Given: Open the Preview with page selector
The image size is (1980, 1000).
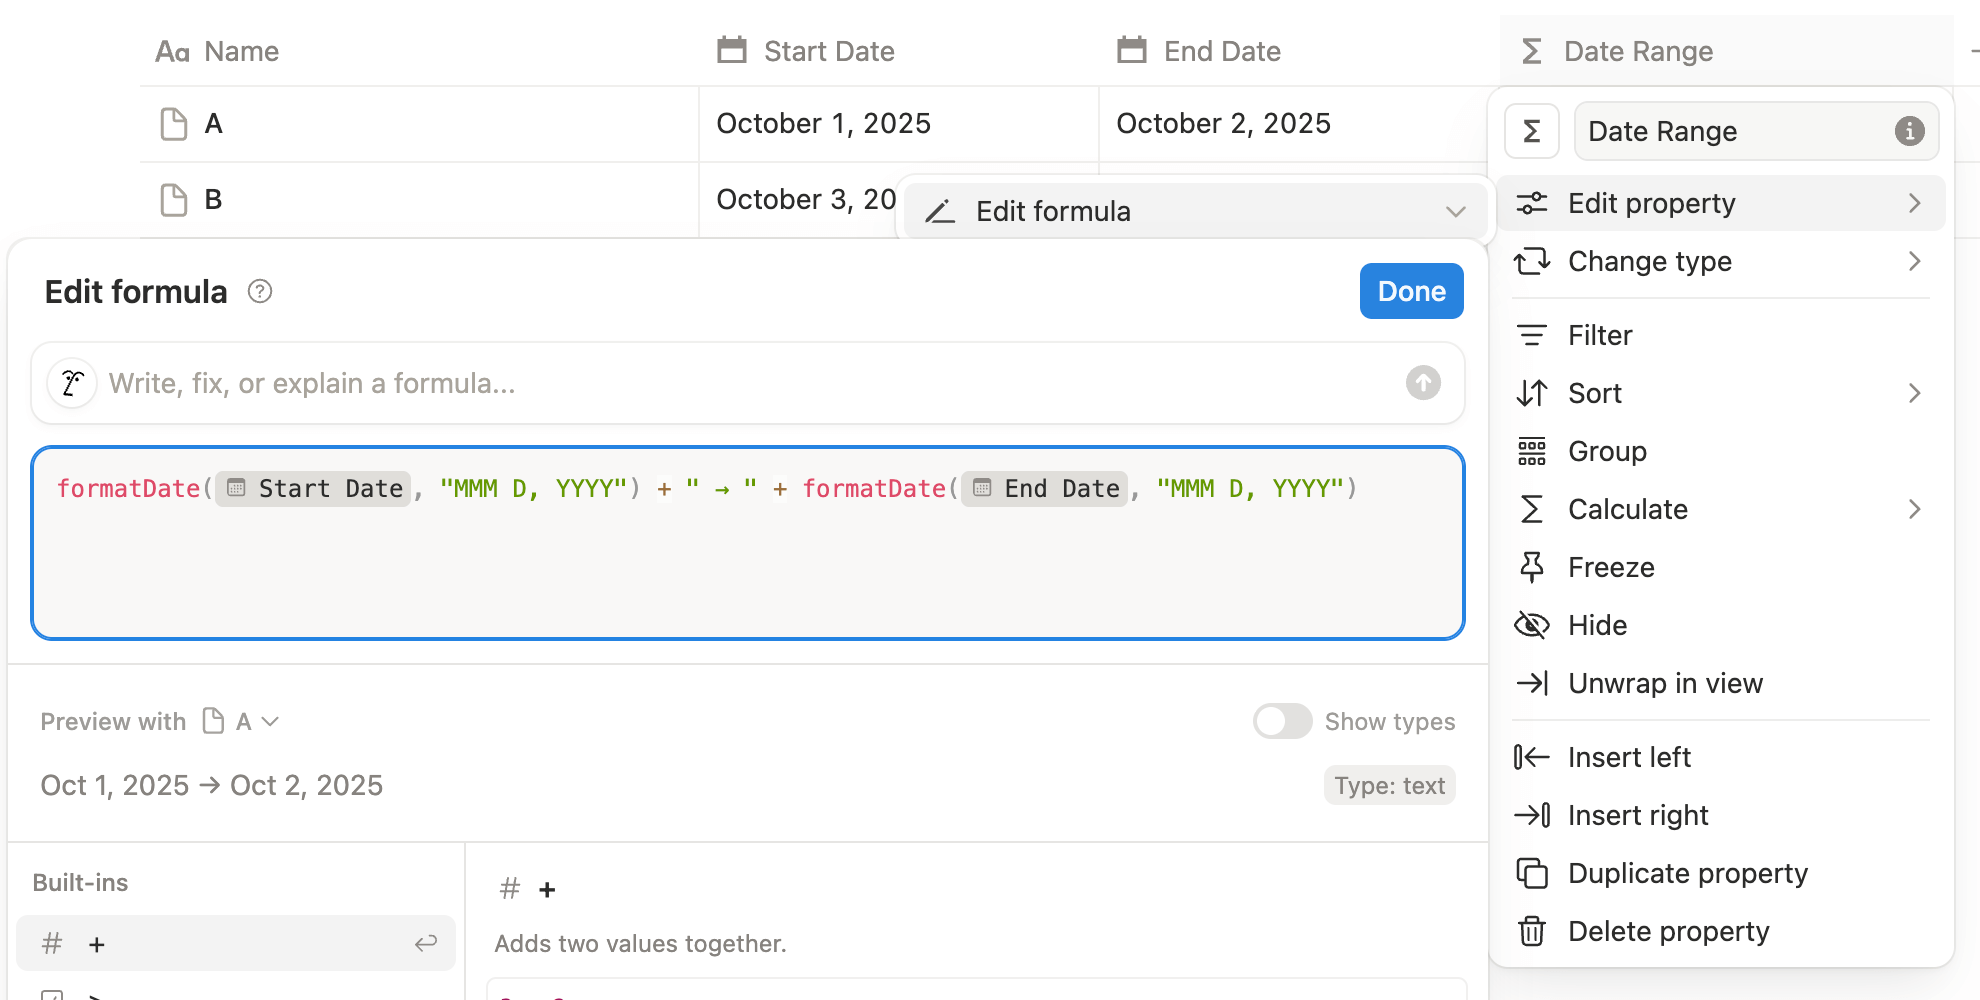Looking at the screenshot, I should pos(240,721).
